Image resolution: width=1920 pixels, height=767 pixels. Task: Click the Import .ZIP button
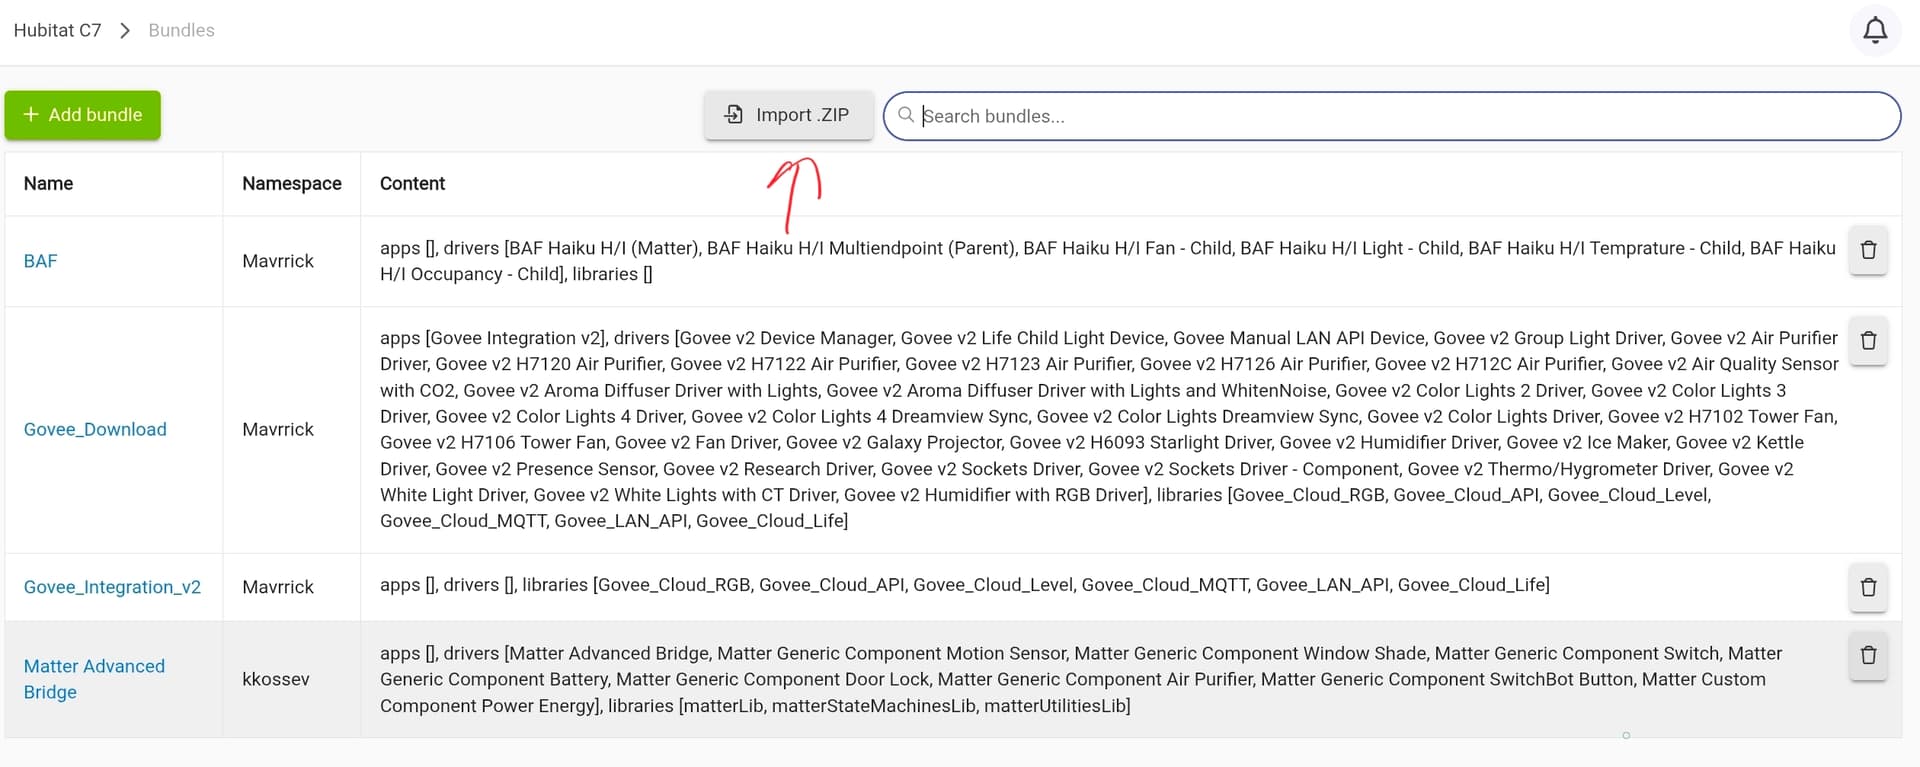tap(788, 115)
